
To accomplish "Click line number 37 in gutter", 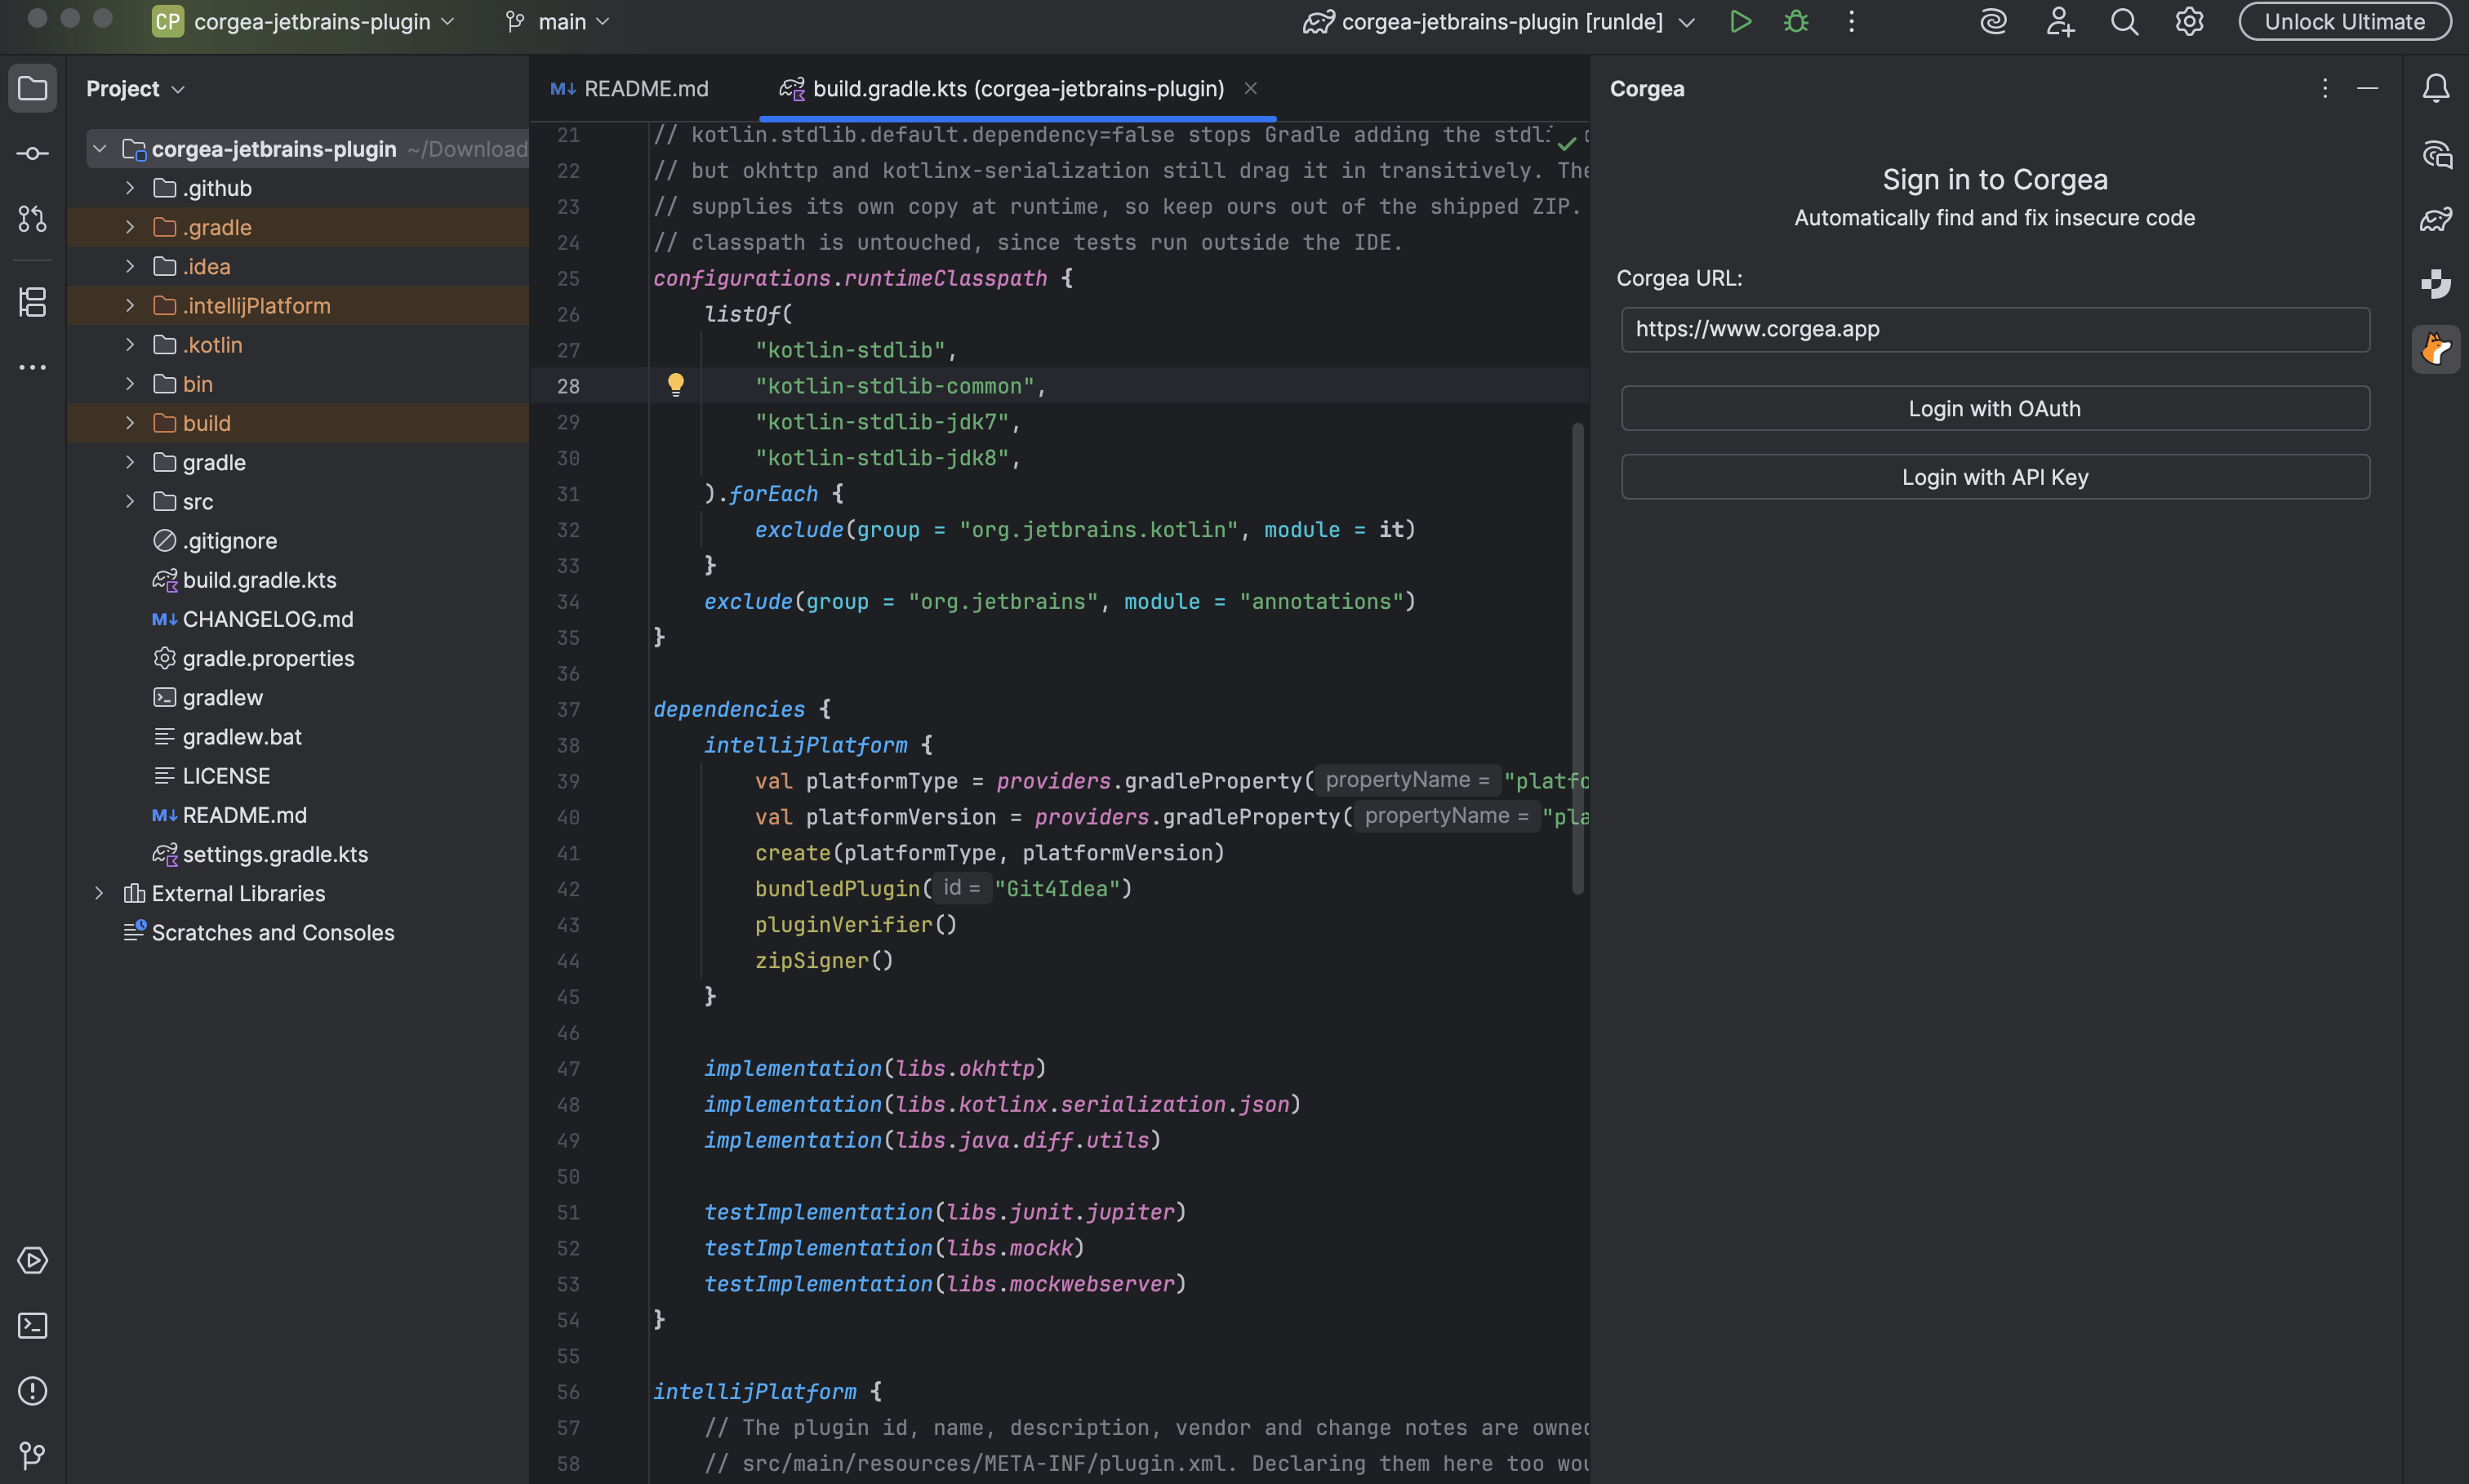I will [x=568, y=709].
